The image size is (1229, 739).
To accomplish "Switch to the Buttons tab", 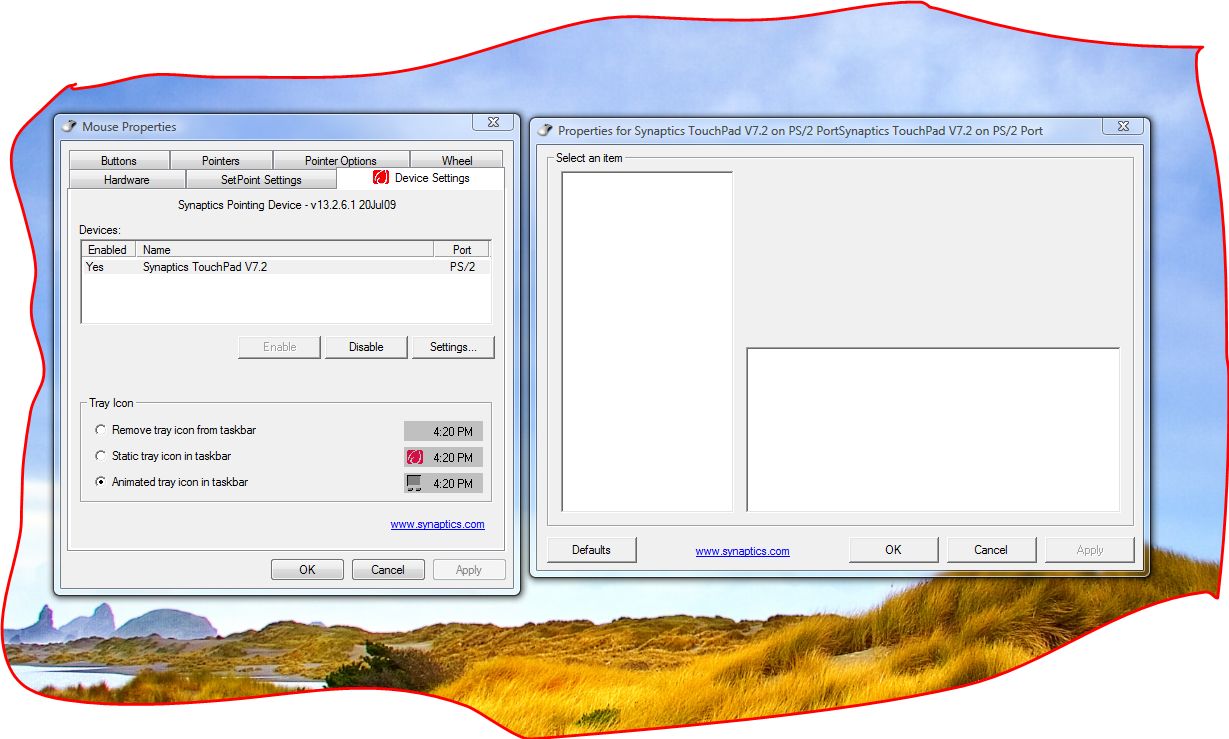I will [119, 160].
